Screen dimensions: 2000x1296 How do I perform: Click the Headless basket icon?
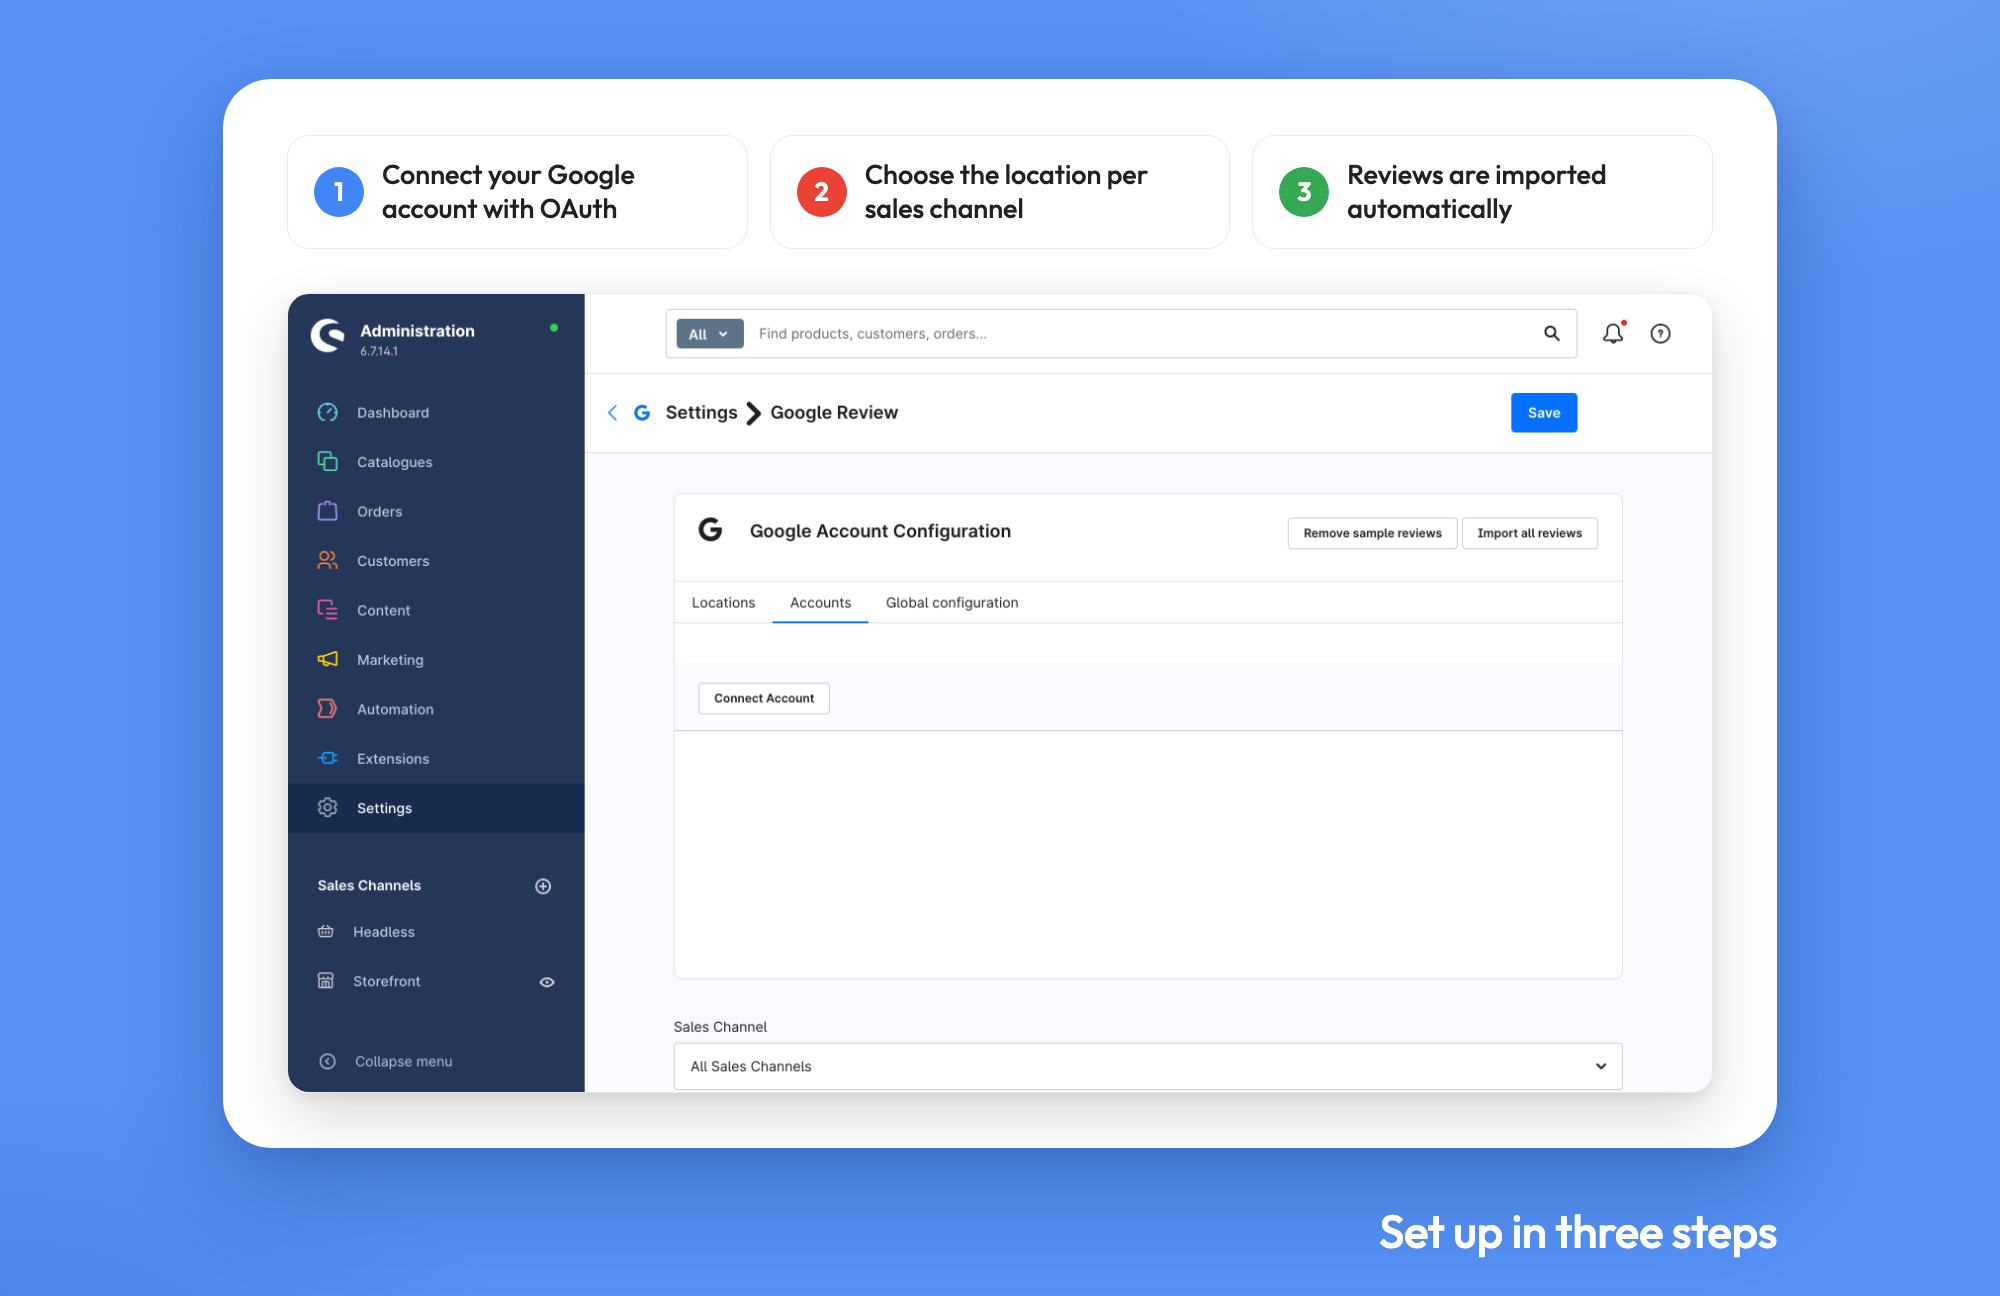pyautogui.click(x=326, y=931)
